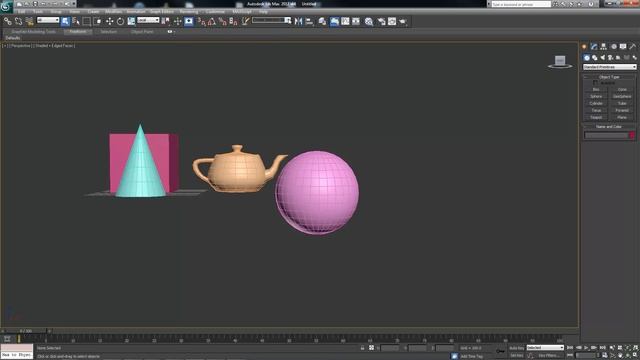Click the Pyramid primitive button
The width and height of the screenshot is (640, 360).
[622, 110]
